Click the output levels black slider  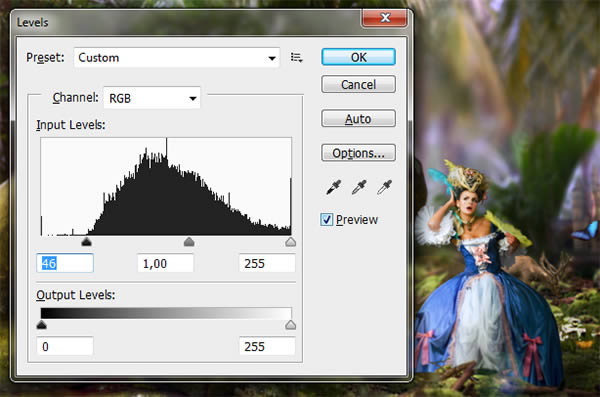[x=41, y=325]
